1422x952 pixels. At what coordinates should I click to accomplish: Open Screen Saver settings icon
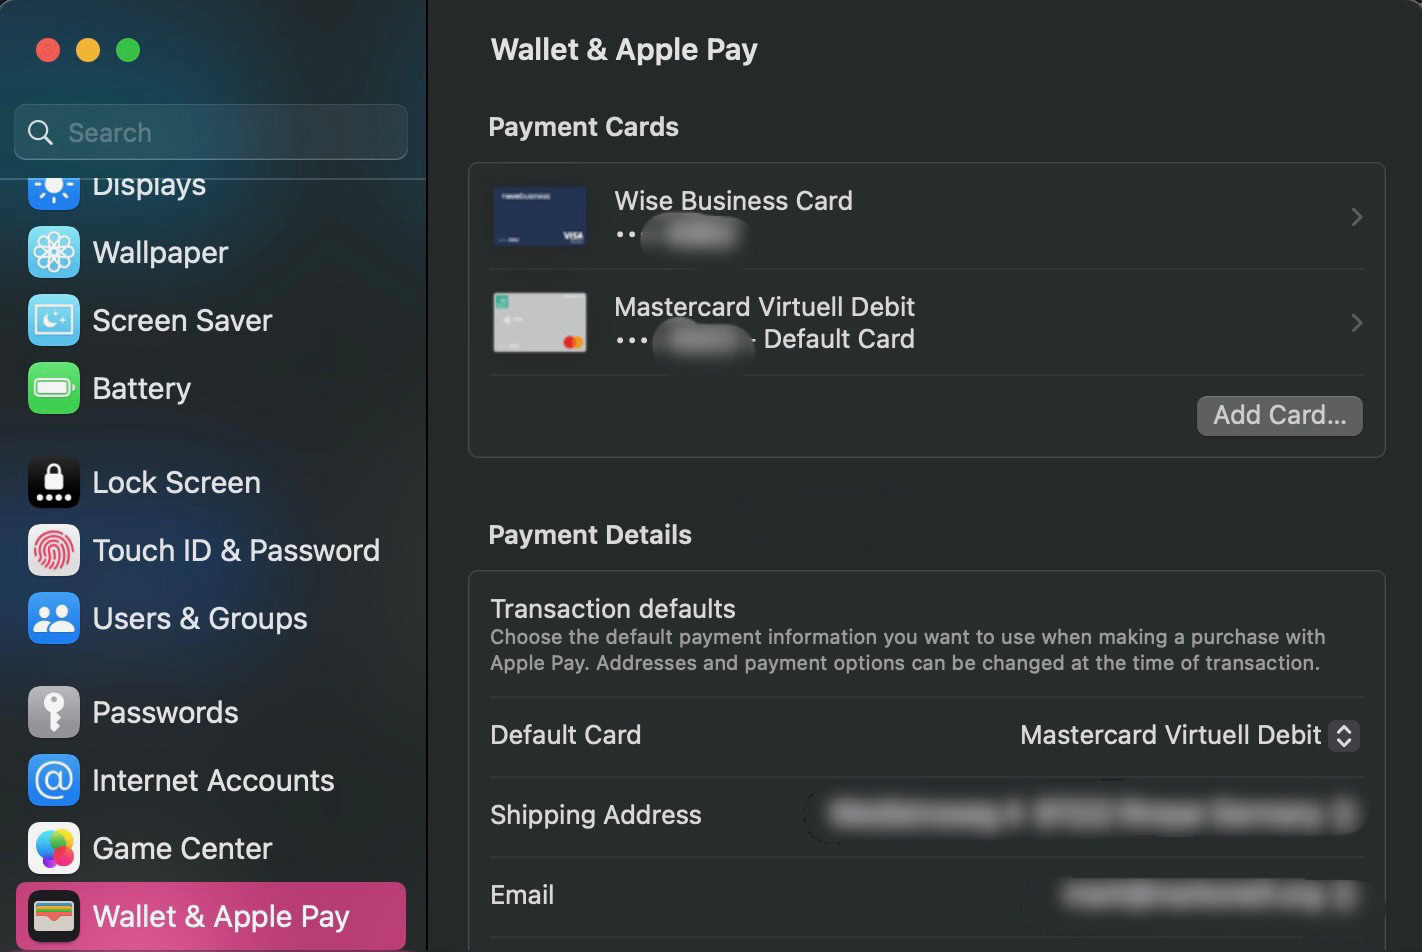pyautogui.click(x=54, y=320)
